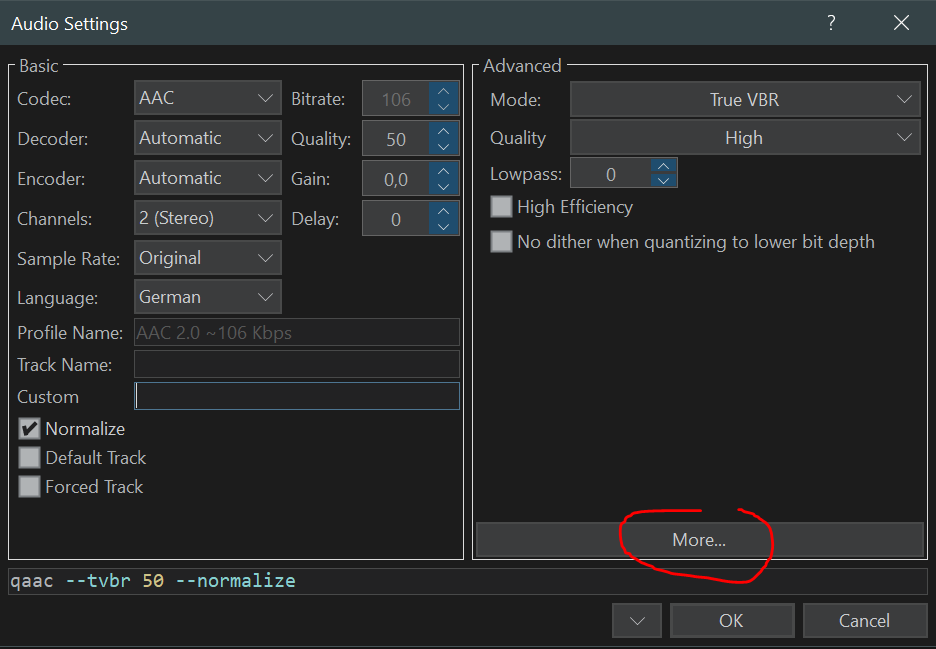Expand the small arrow button beside OK
This screenshot has width=936, height=649.
(637, 620)
